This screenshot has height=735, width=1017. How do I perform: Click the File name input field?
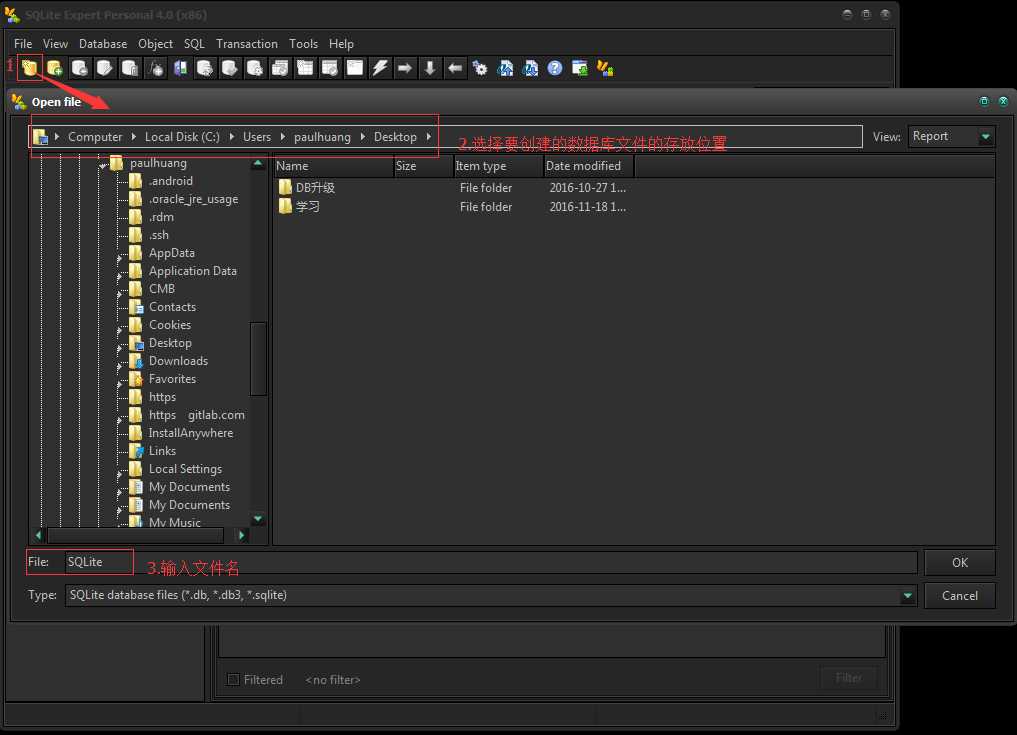point(491,562)
